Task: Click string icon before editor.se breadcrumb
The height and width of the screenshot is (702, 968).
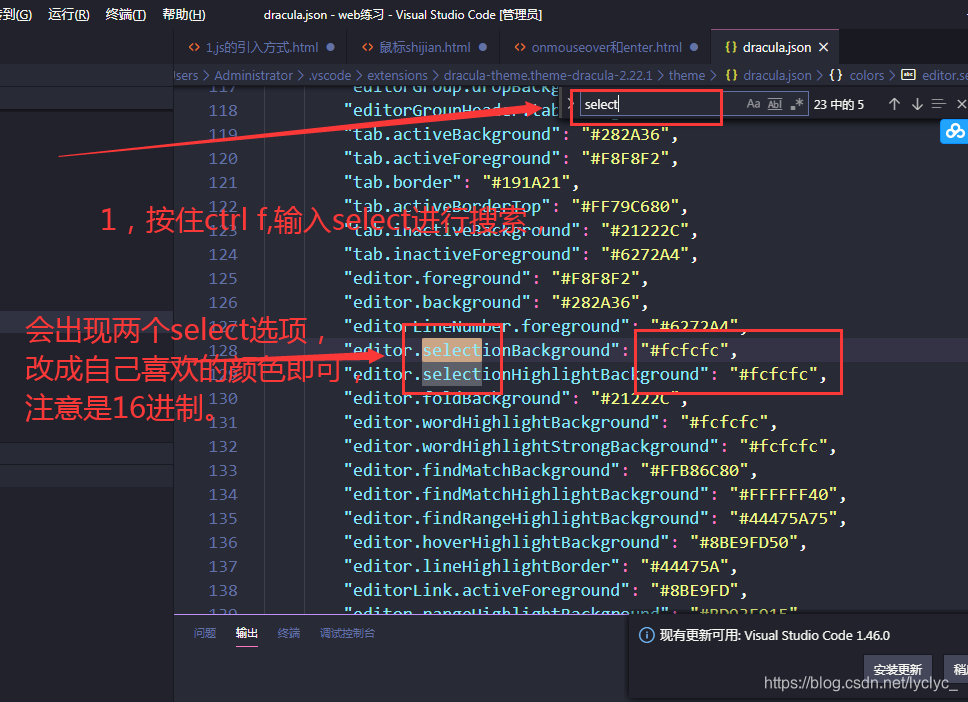Action: (x=908, y=75)
